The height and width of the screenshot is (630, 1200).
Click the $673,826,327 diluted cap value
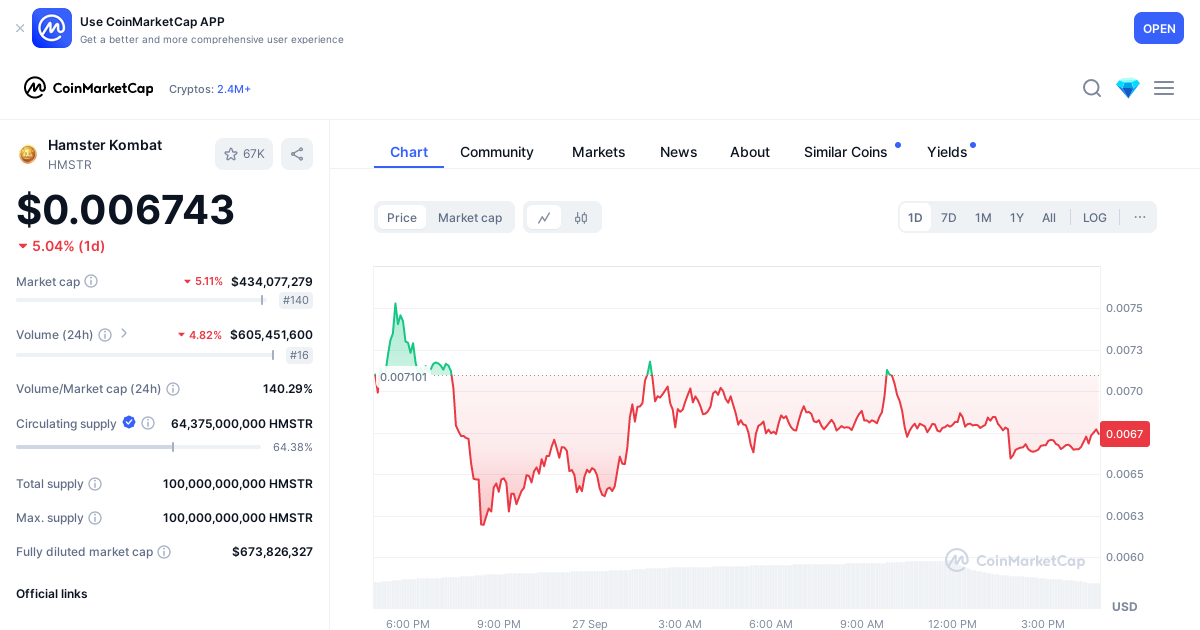pos(272,552)
